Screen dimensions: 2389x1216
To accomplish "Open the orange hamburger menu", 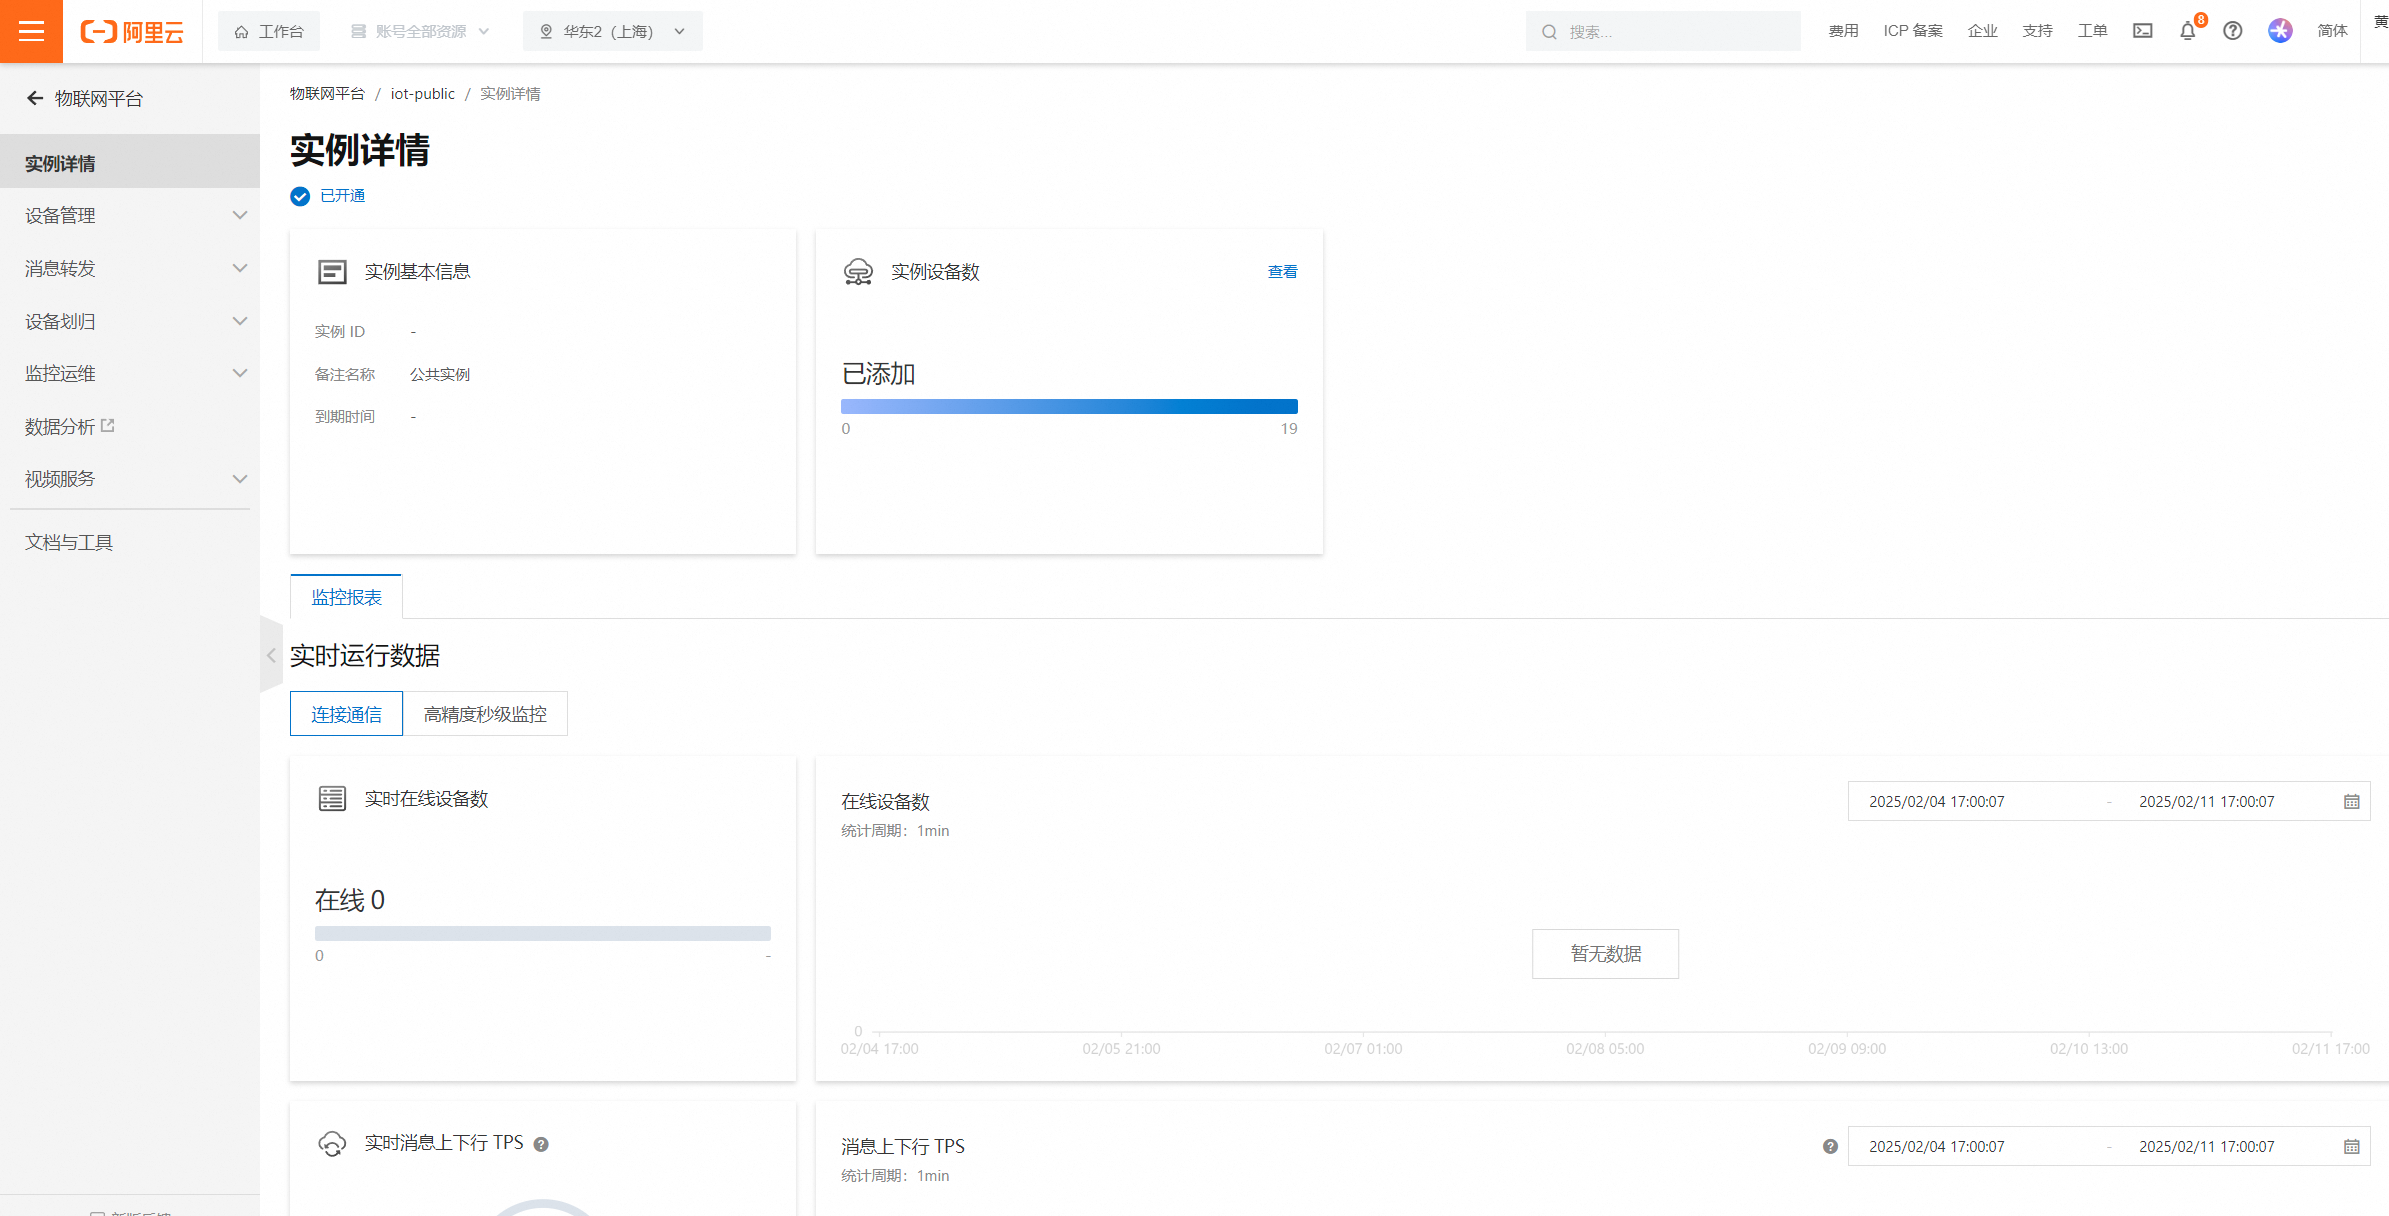I will [x=31, y=31].
